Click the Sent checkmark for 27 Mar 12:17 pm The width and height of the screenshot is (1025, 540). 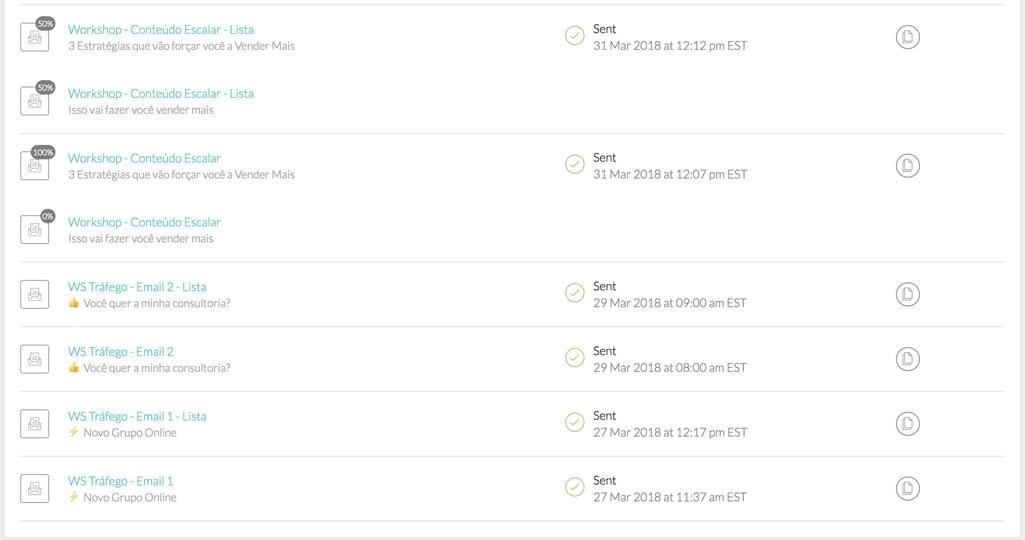click(x=575, y=422)
